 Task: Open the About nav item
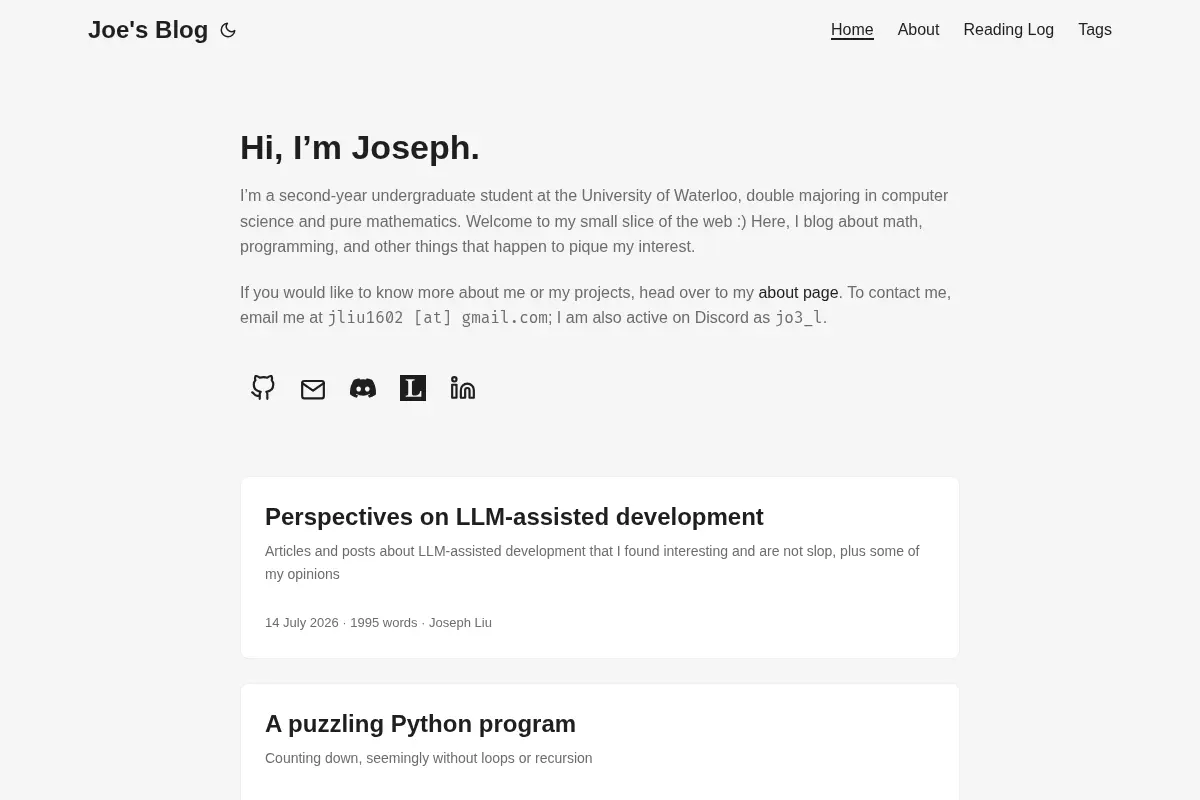(x=918, y=30)
